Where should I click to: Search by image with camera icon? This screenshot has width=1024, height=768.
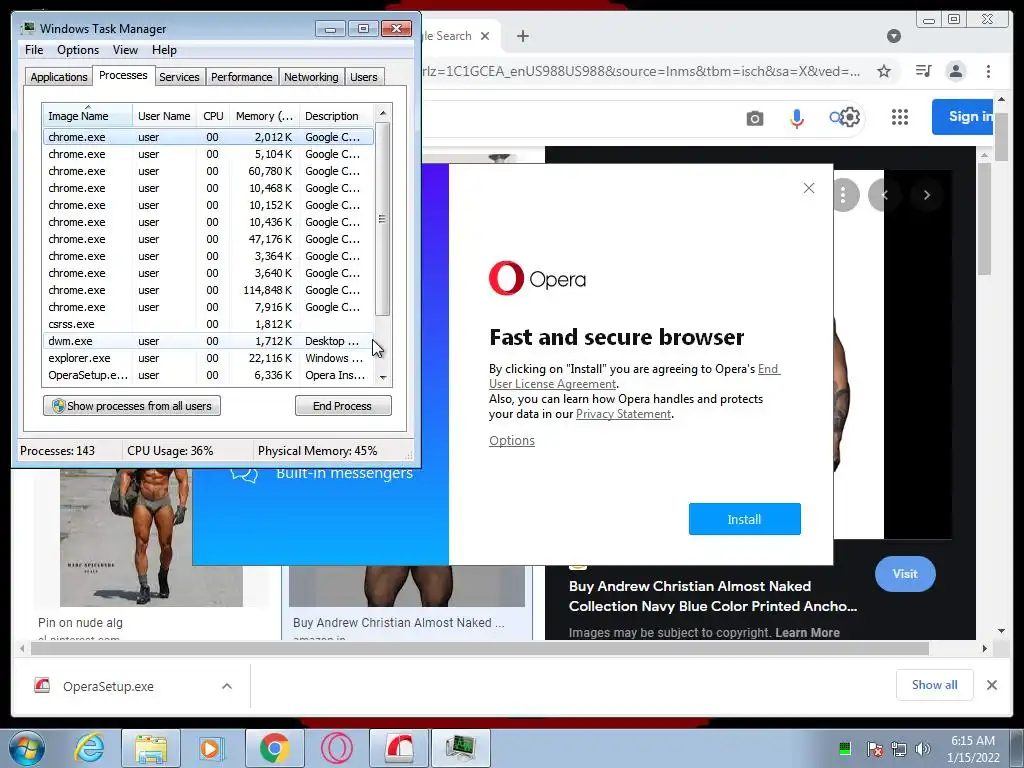tap(755, 118)
